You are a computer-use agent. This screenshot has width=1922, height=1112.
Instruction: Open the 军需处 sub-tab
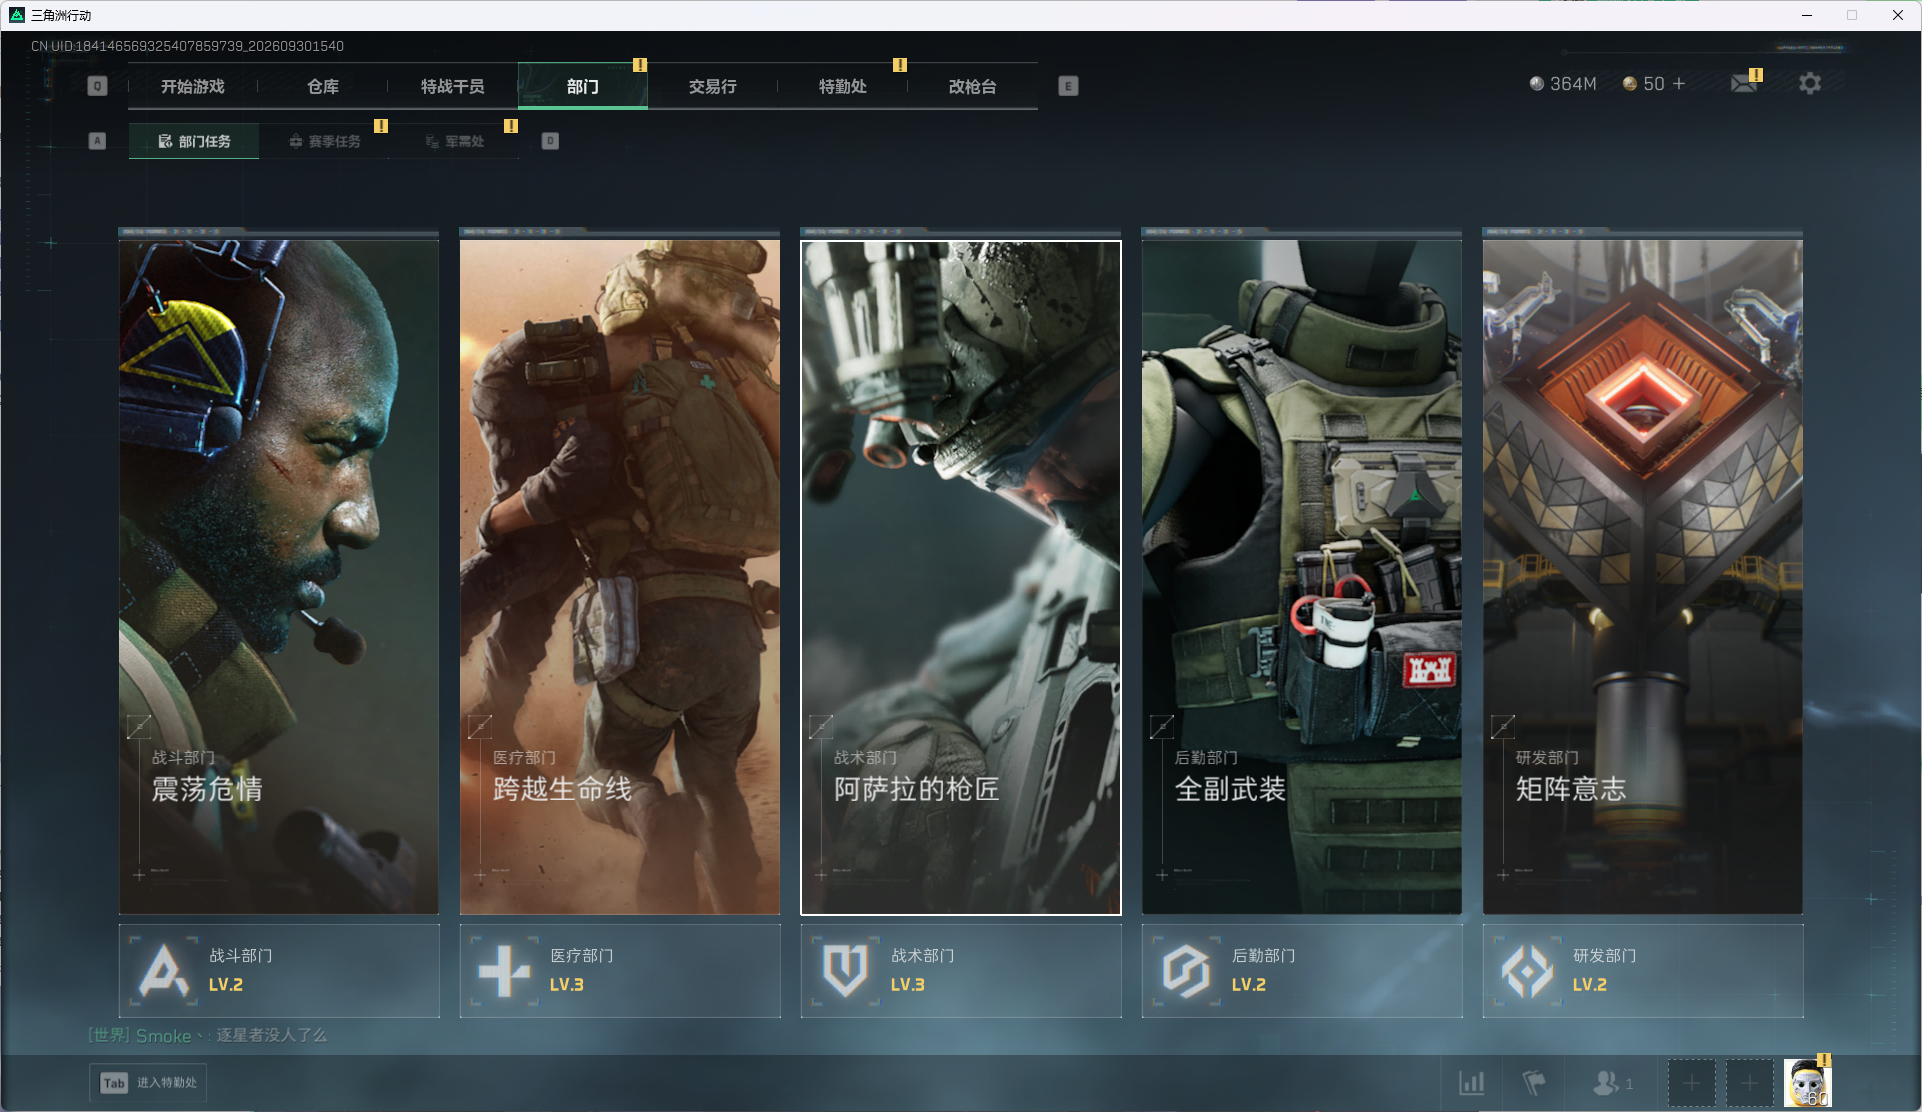(x=454, y=141)
